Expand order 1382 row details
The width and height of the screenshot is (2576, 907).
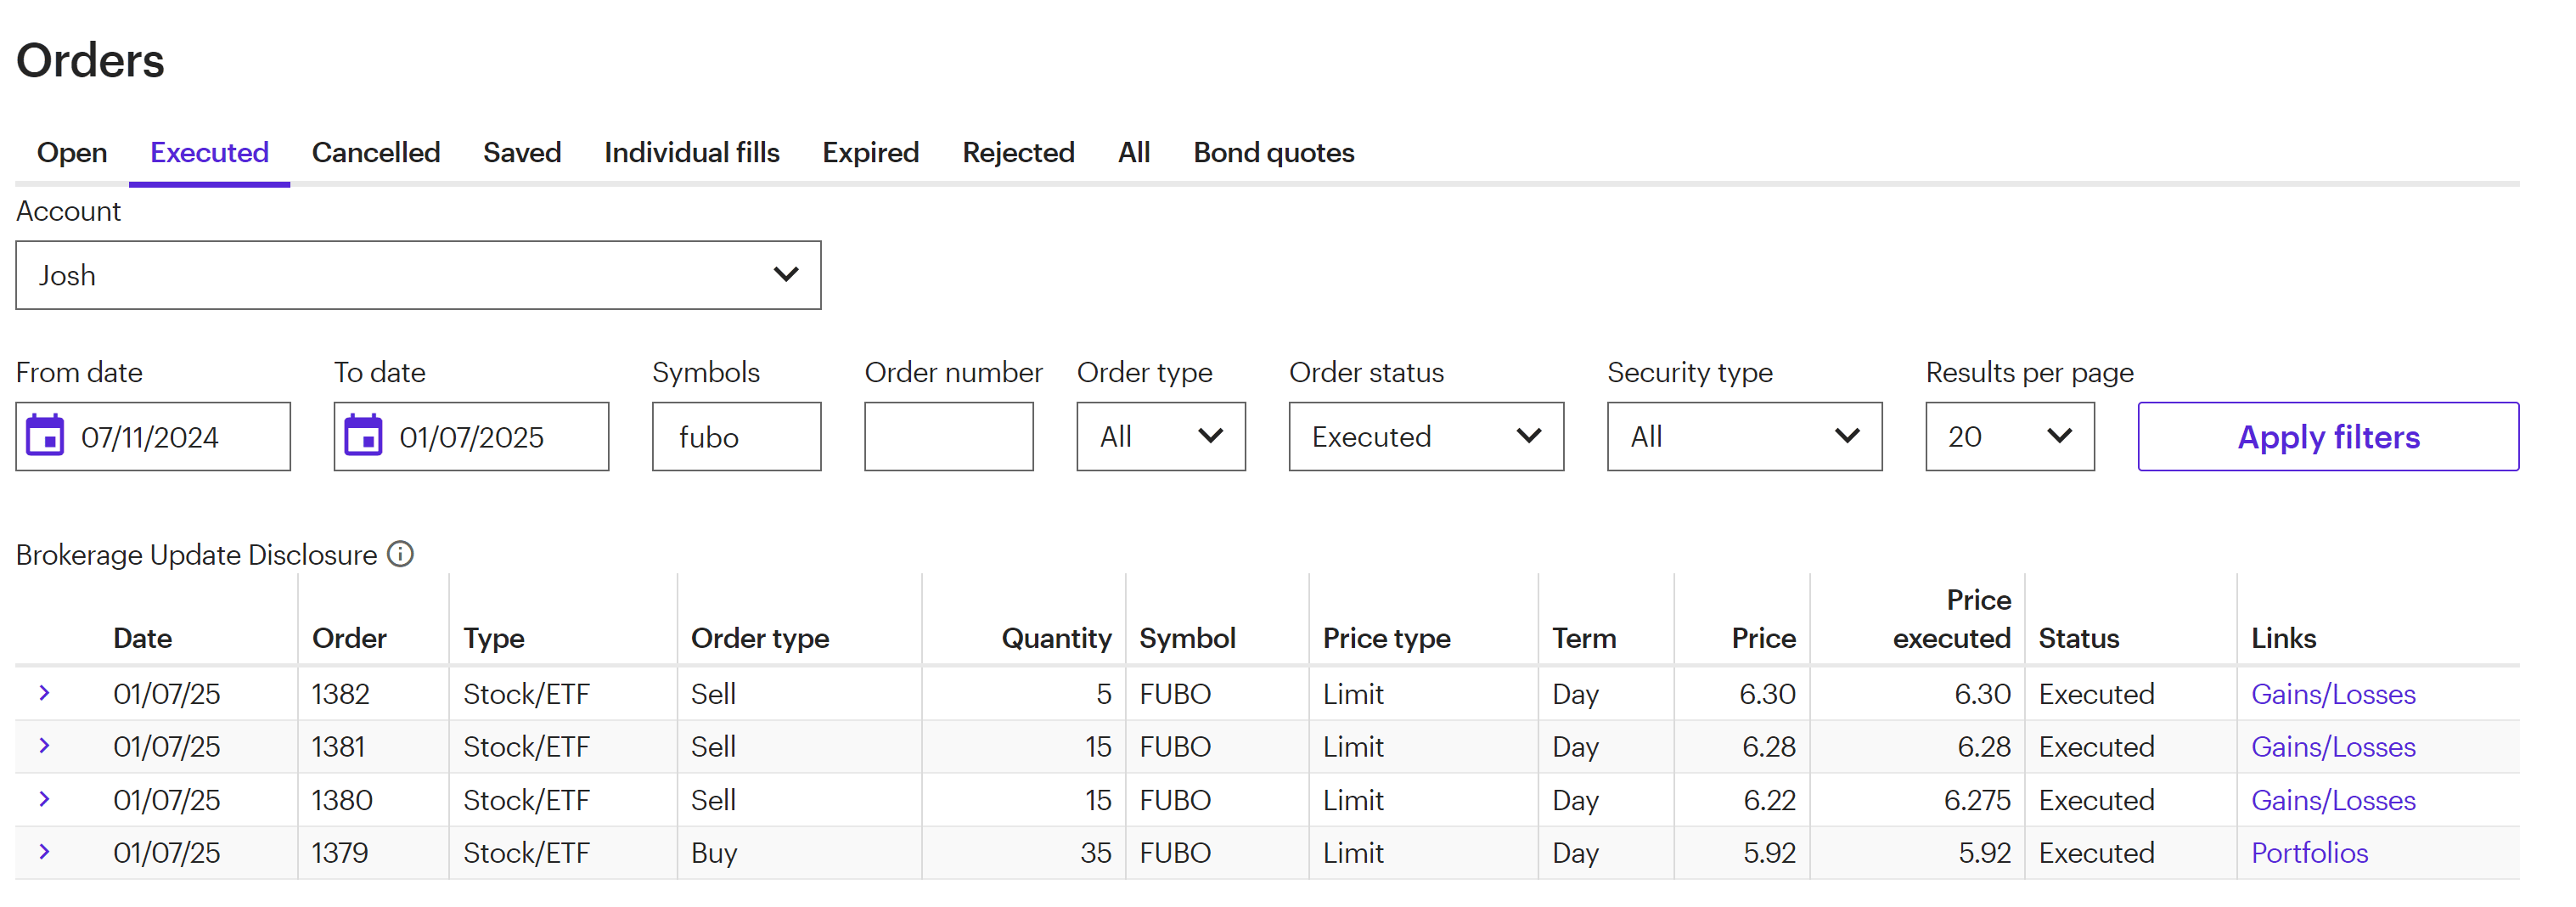pos(44,693)
